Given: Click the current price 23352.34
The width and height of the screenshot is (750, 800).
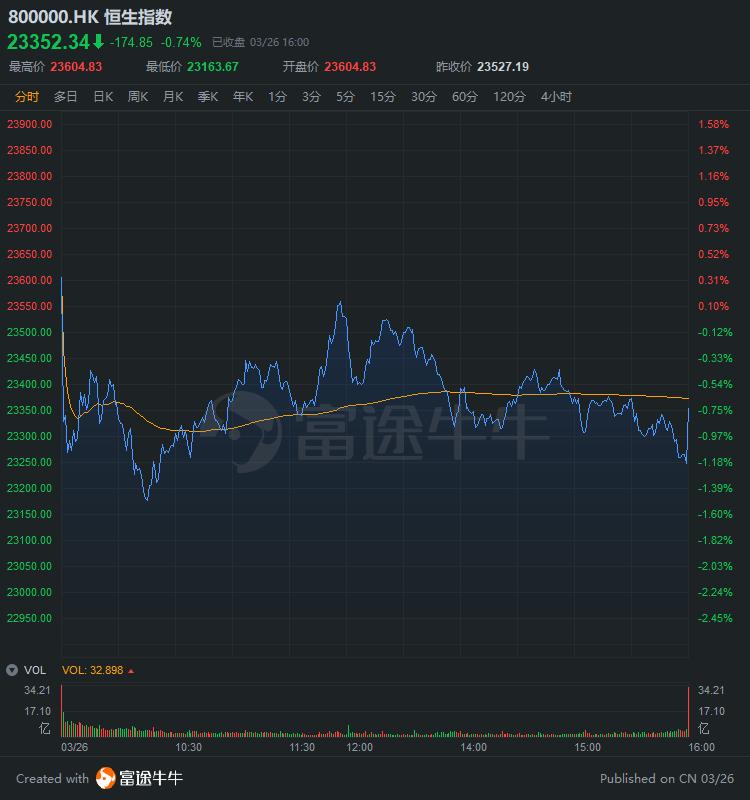Looking at the screenshot, I should (x=48, y=42).
